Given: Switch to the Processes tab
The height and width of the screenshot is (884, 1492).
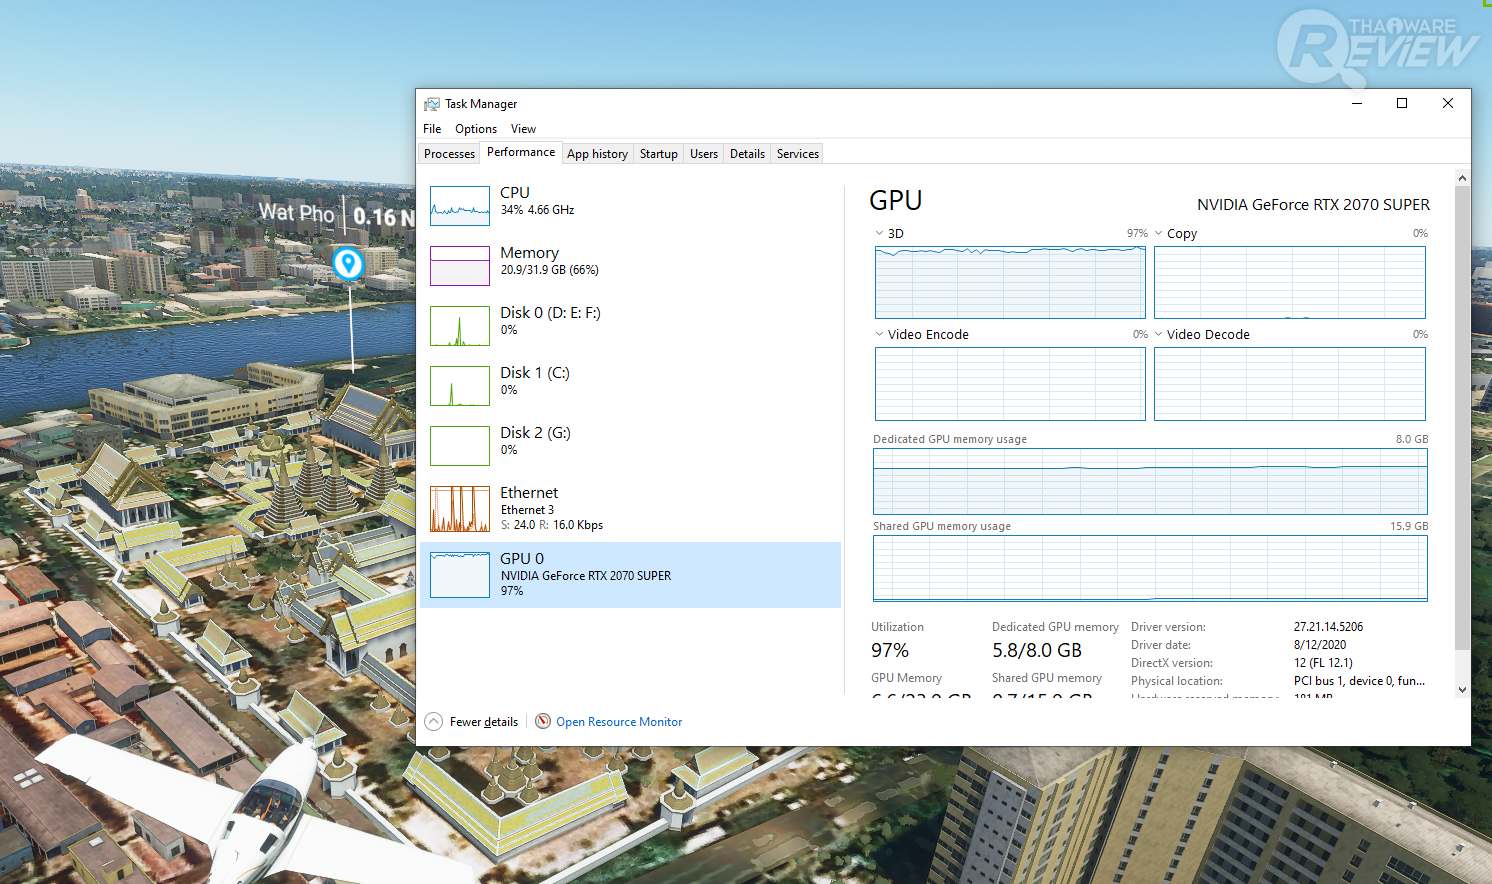Looking at the screenshot, I should coord(449,154).
